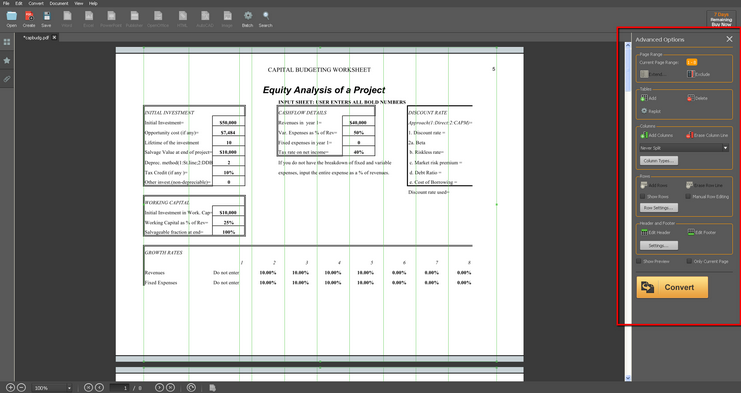Click the Column Types... button
Viewport: 741px width, 393px height.
coord(659,161)
